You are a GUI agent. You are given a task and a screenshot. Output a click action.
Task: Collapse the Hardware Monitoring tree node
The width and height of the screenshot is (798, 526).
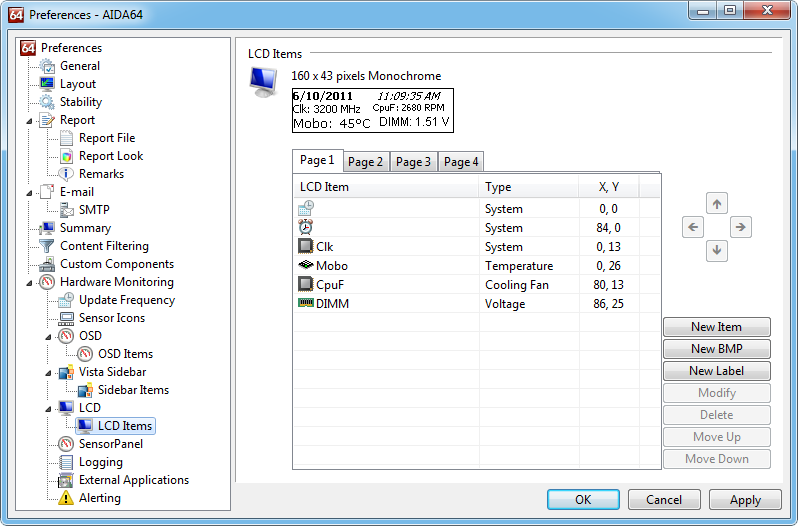[30, 283]
